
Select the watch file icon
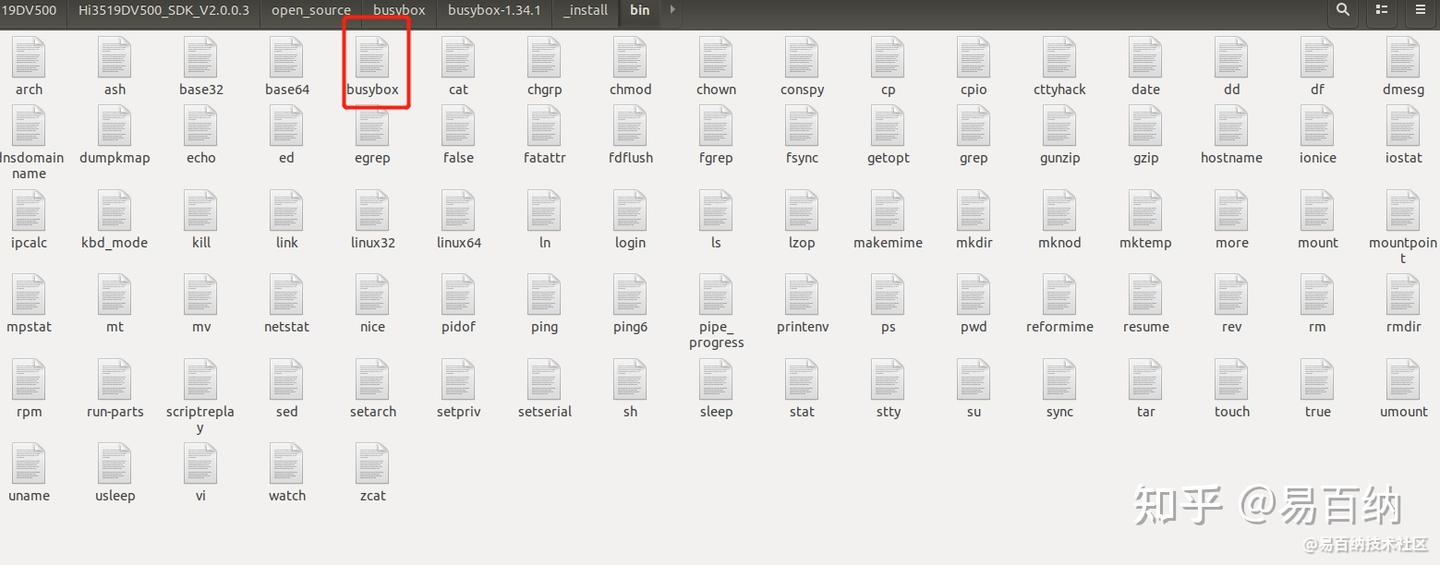[287, 464]
